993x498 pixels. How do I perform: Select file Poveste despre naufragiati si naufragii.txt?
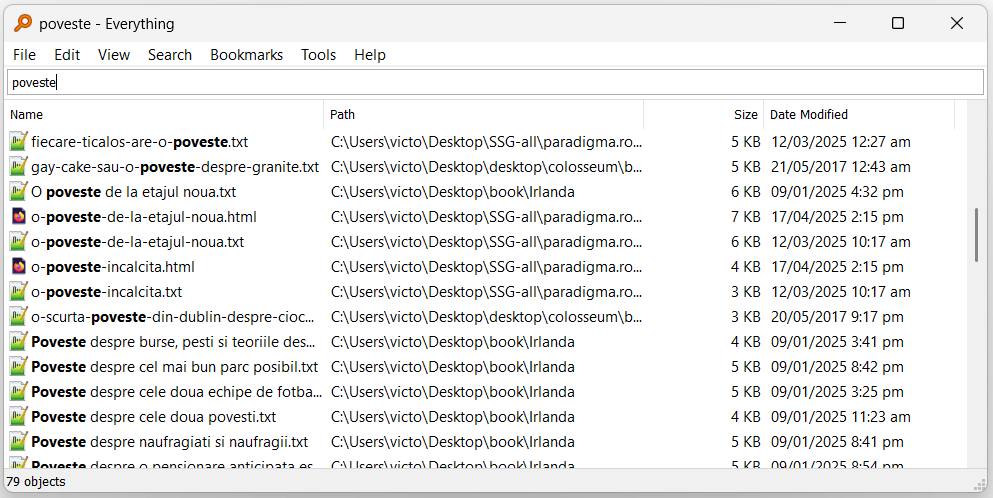coord(170,442)
